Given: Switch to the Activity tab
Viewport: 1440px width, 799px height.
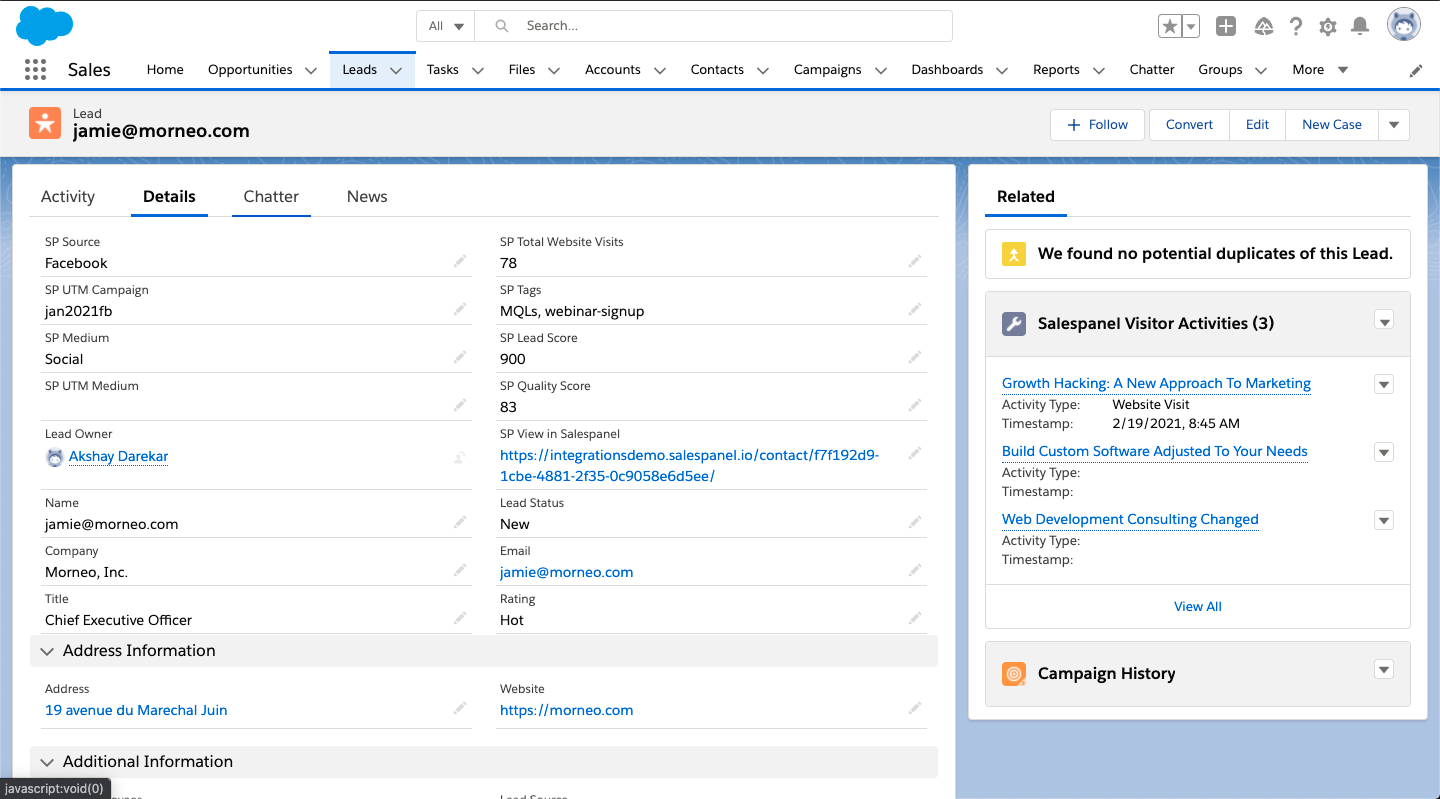Looking at the screenshot, I should [x=68, y=197].
